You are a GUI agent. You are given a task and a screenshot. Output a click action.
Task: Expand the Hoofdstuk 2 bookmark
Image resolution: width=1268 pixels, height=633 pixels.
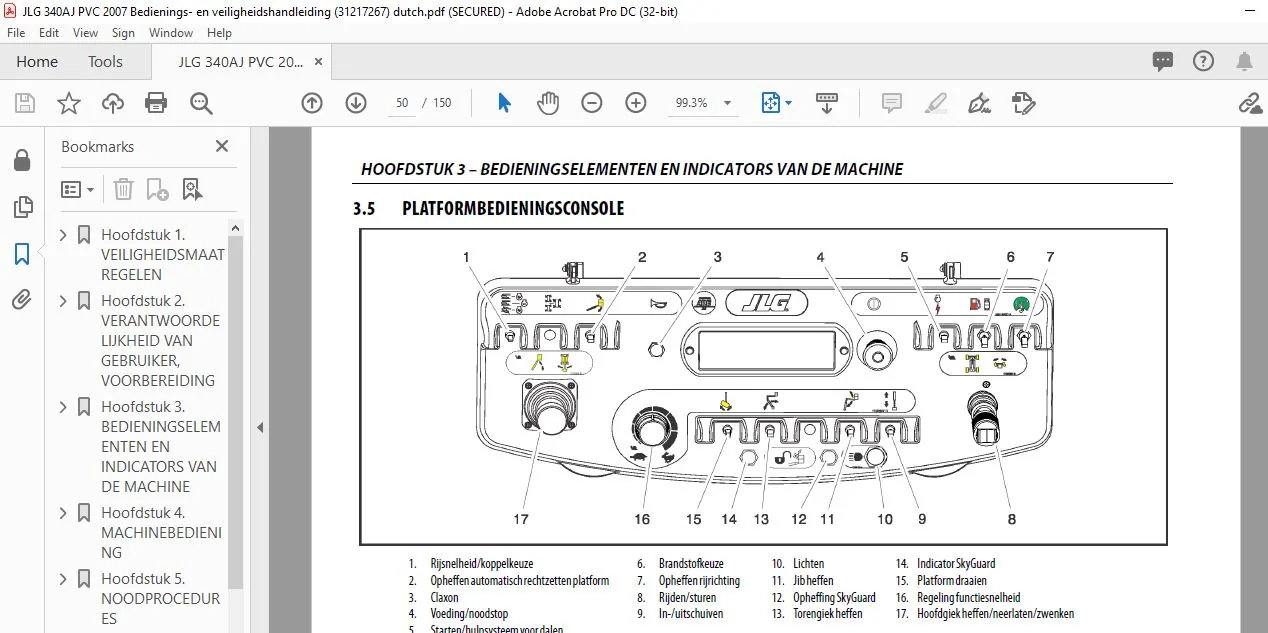click(64, 301)
